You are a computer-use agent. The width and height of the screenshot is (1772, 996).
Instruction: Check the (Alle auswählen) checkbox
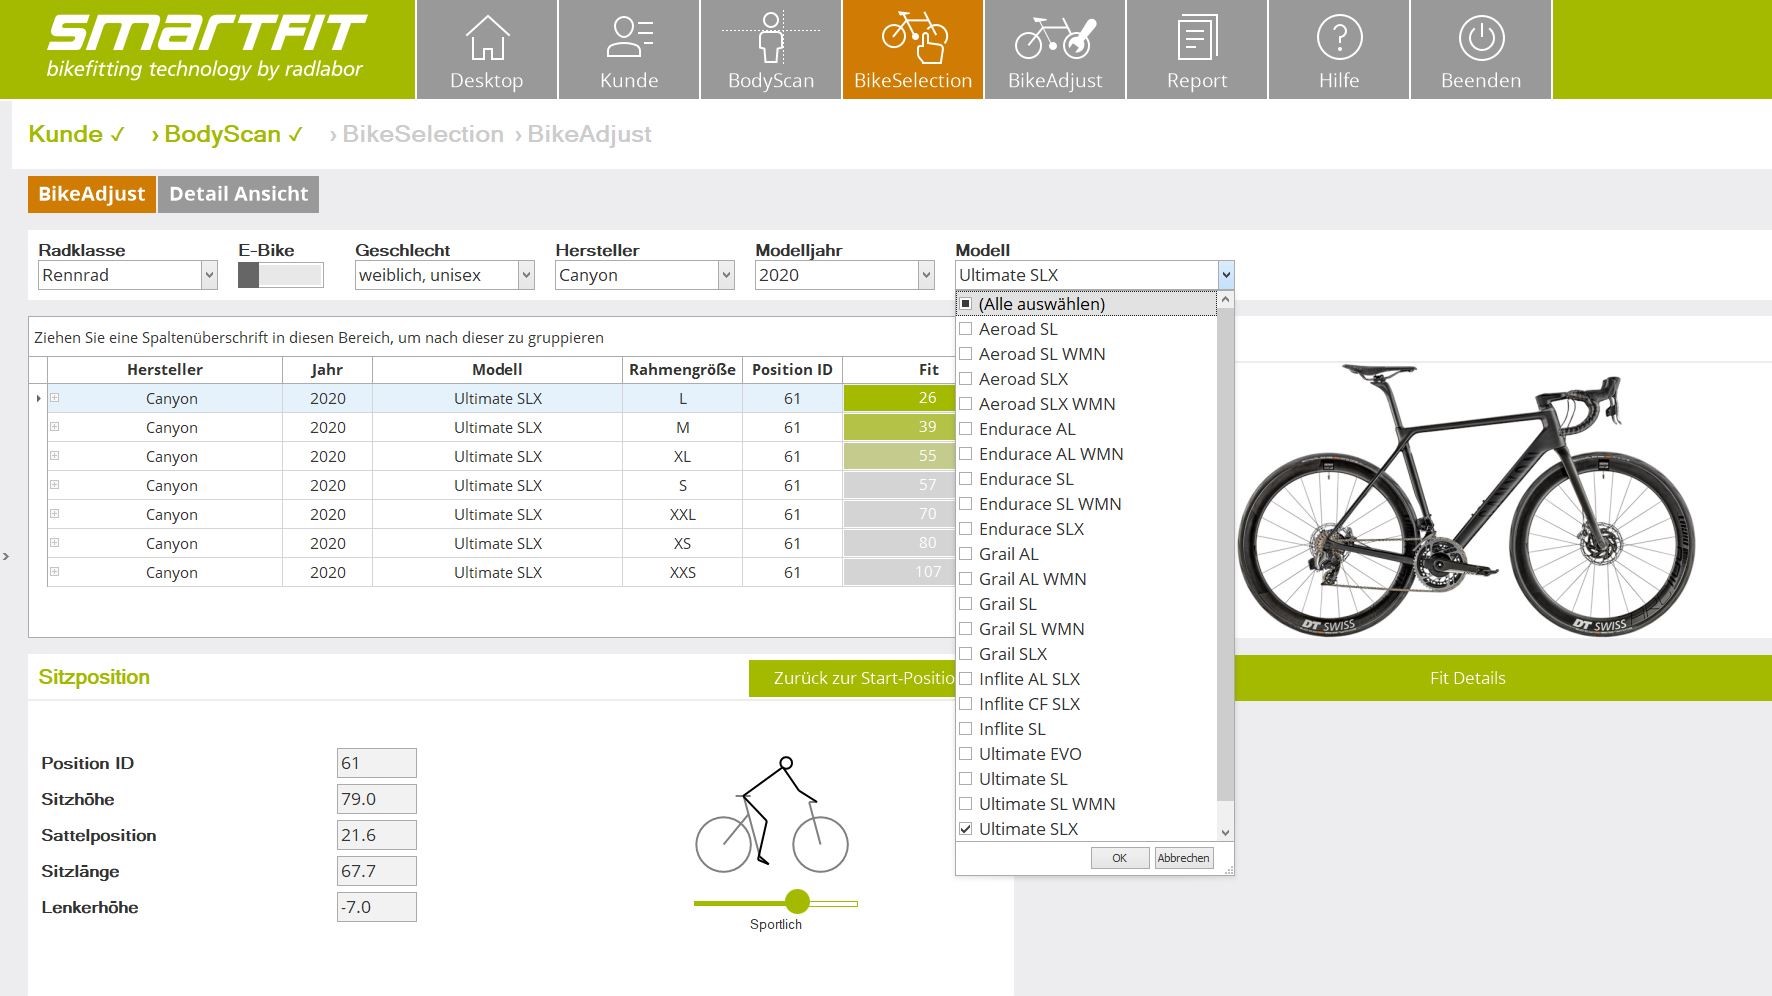(966, 304)
